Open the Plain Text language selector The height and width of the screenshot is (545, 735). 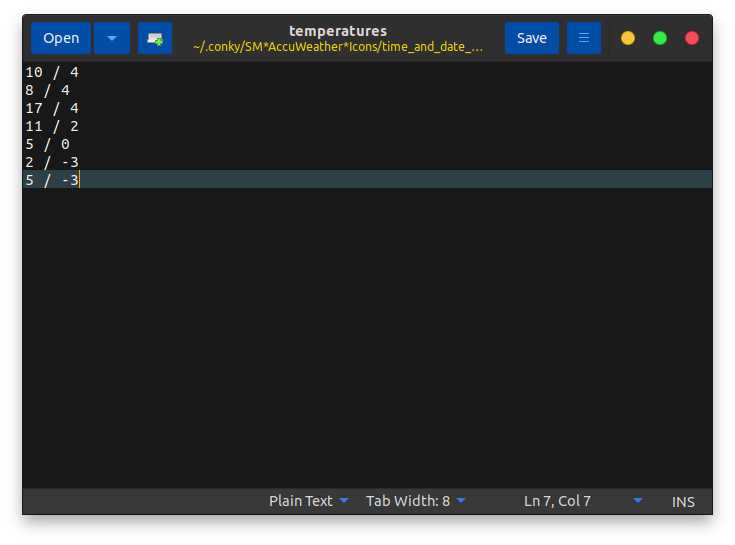(308, 501)
